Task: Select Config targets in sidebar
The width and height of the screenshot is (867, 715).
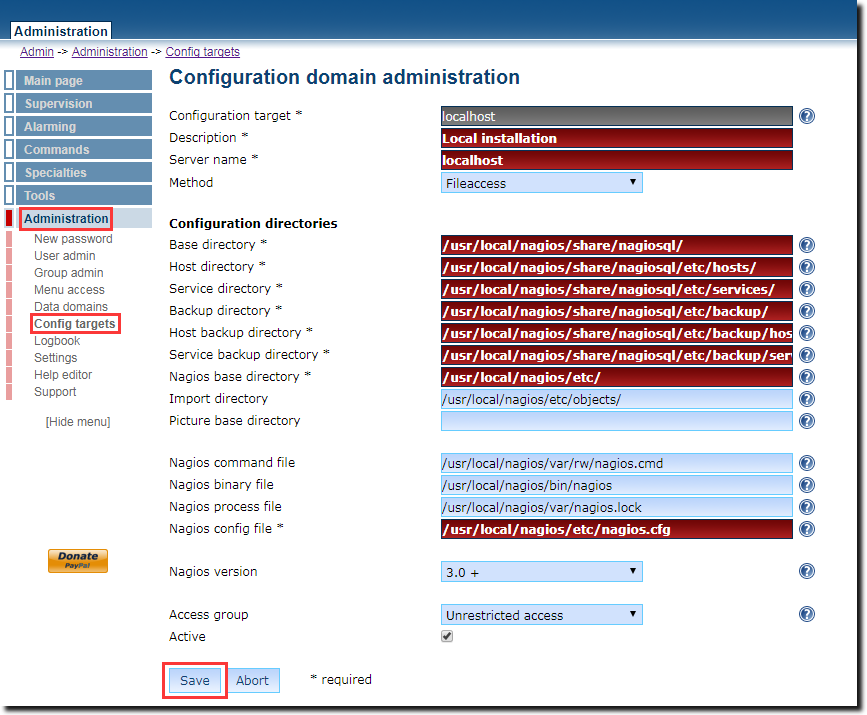Action: [x=75, y=323]
